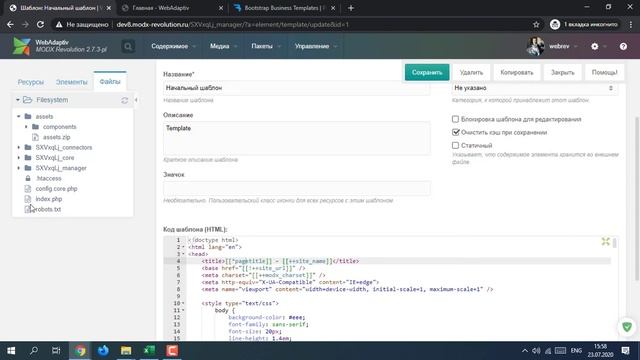The image size is (640, 360).
Task: Bookmark this page with star icon
Action: point(536,24)
